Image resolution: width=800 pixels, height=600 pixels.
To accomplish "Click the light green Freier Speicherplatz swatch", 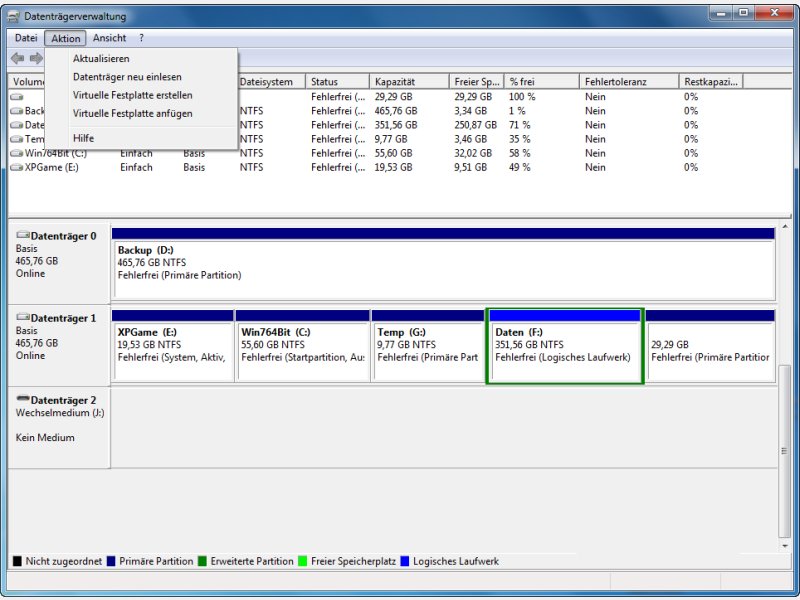I will point(303,561).
